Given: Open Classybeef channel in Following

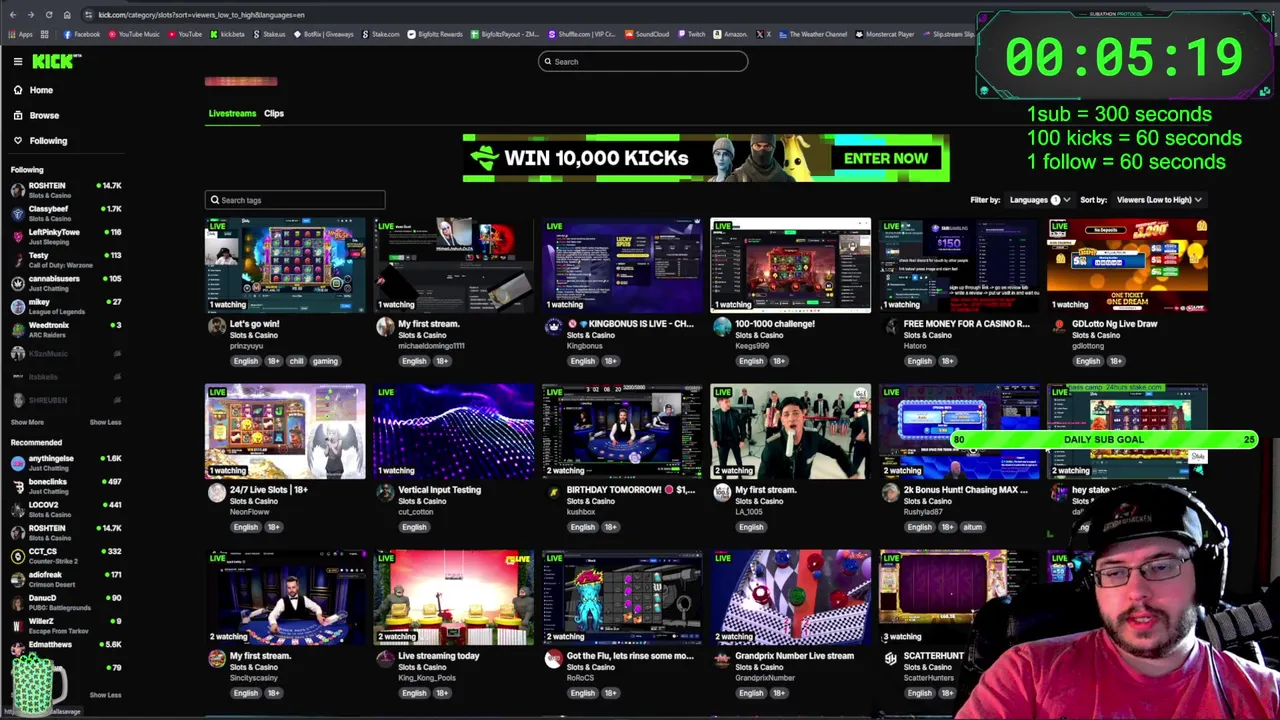Looking at the screenshot, I should 66,213.
